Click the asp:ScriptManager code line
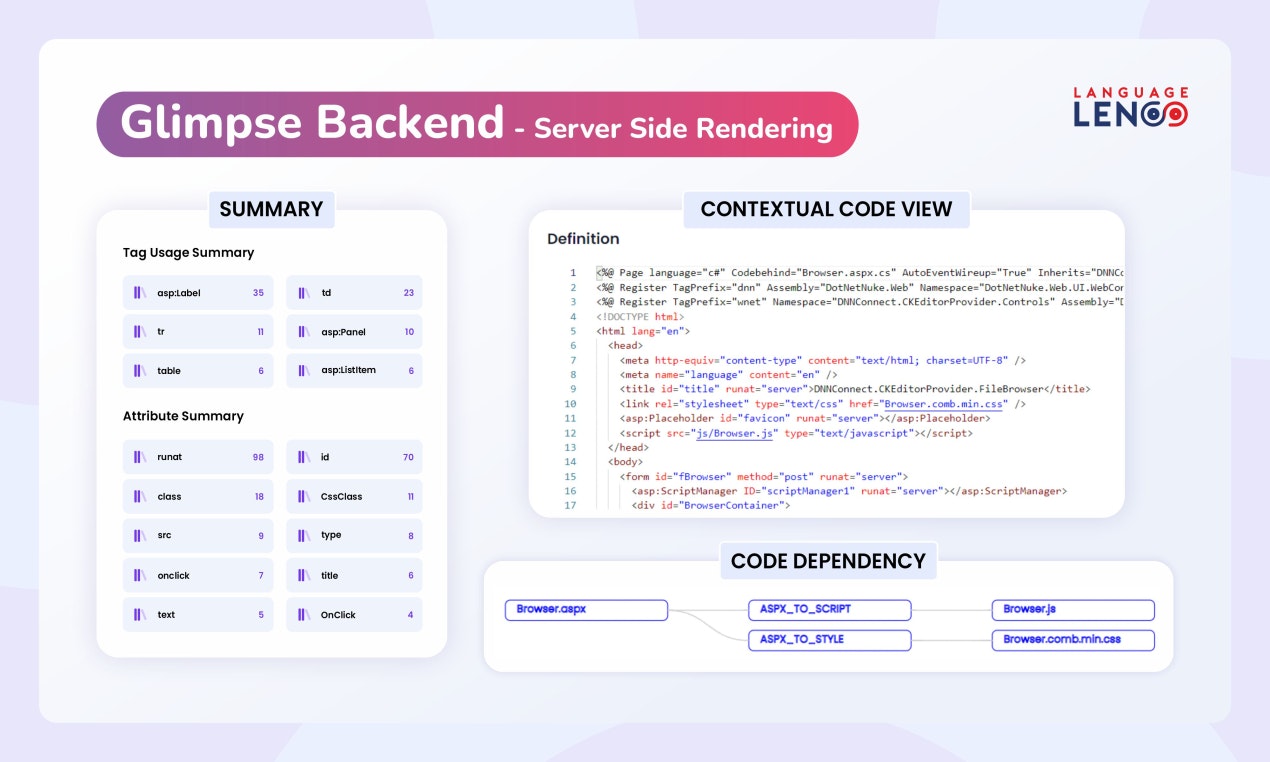The height and width of the screenshot is (762, 1270). (850, 491)
